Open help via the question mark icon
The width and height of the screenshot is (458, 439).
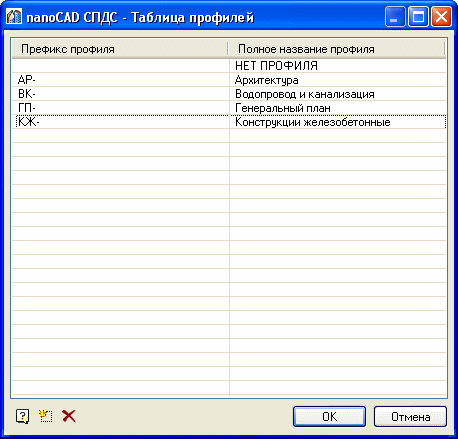tap(23, 416)
